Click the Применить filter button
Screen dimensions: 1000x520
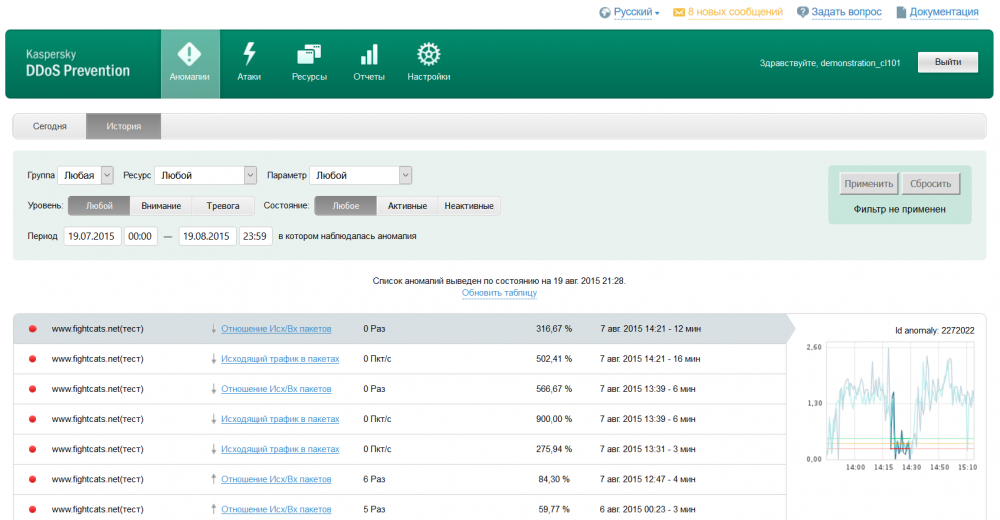(x=868, y=184)
